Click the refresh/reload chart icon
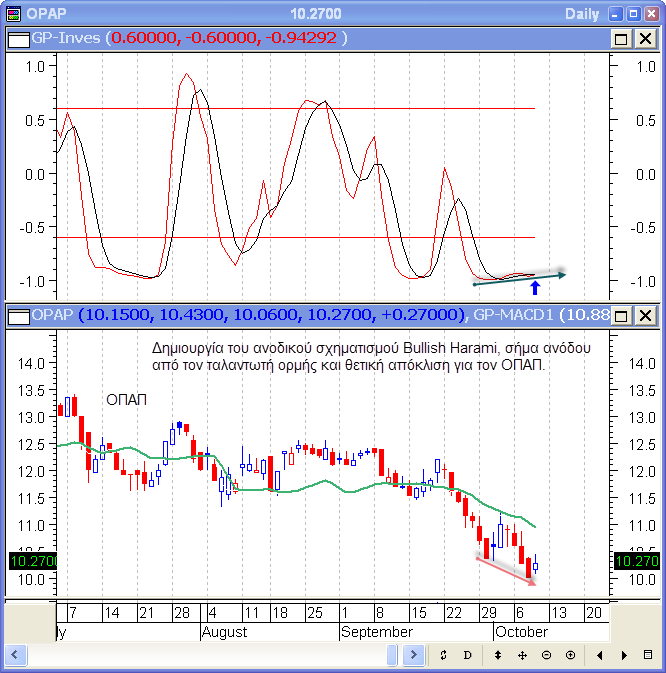 (443, 655)
